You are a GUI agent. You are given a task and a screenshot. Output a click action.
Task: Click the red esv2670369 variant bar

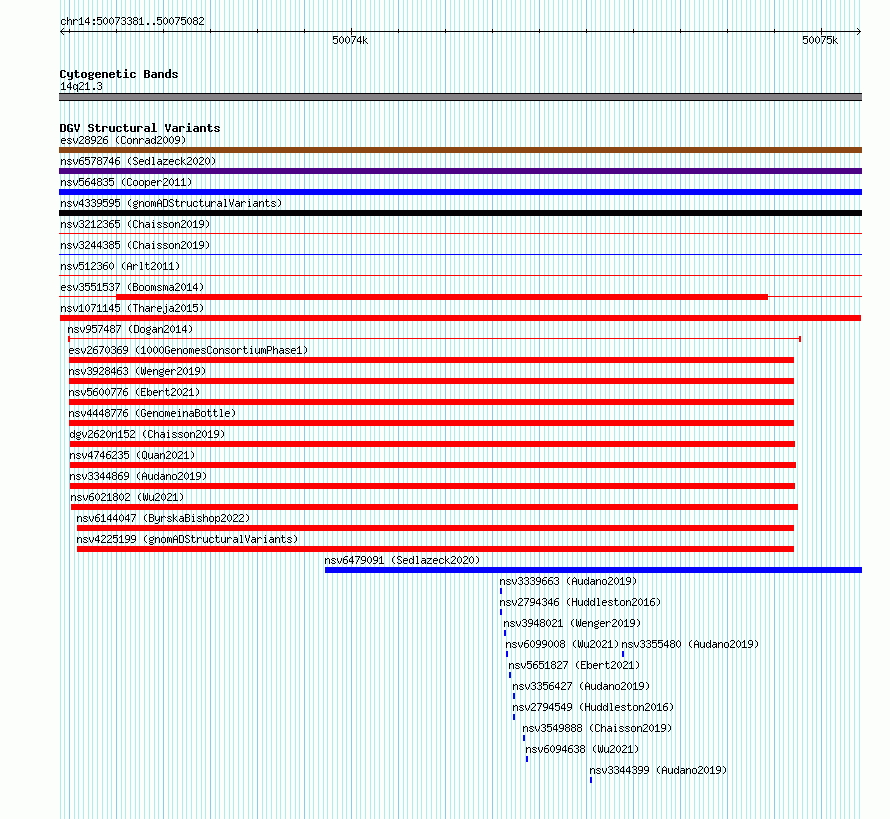point(431,360)
